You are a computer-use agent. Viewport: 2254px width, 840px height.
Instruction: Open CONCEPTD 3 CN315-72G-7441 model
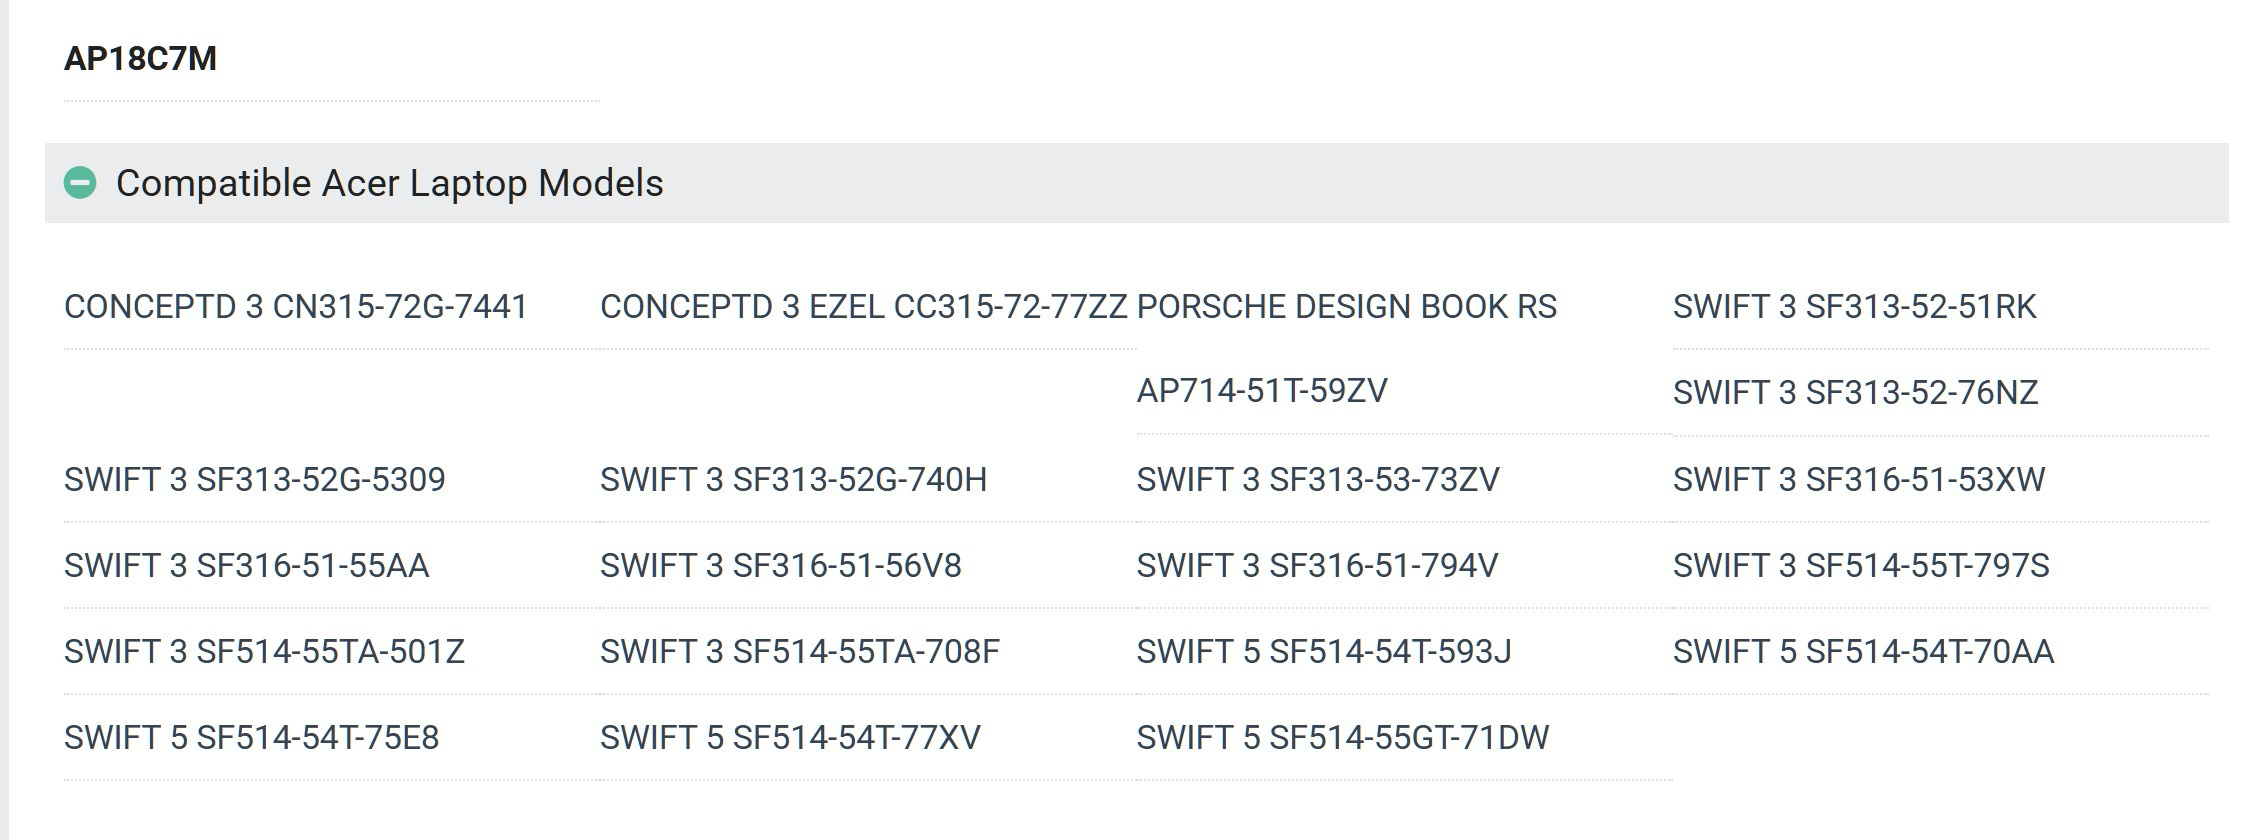[296, 307]
